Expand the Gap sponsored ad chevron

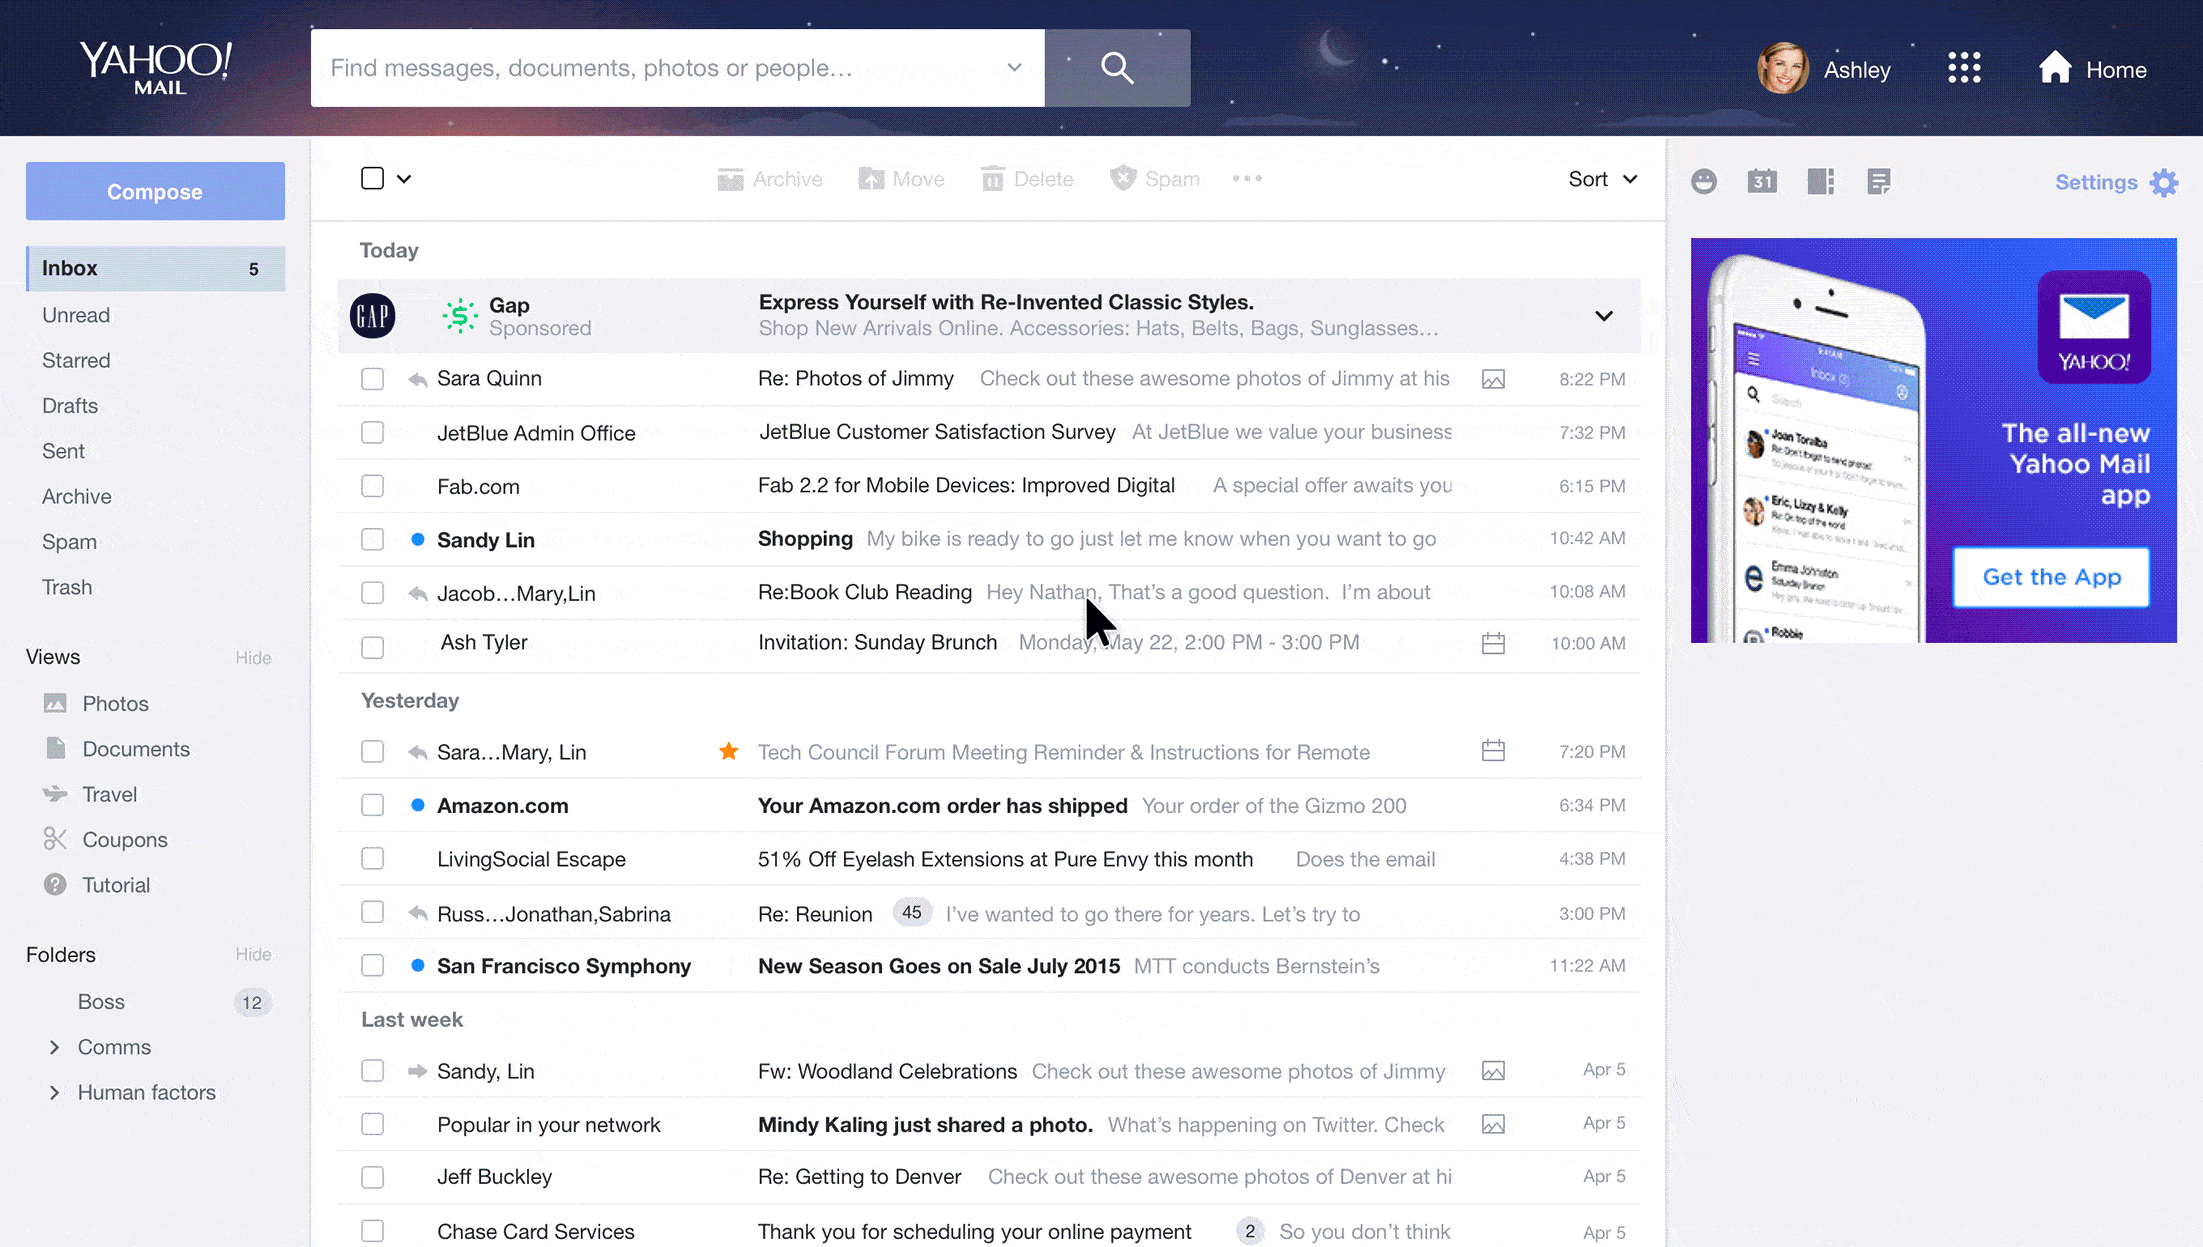(1604, 316)
